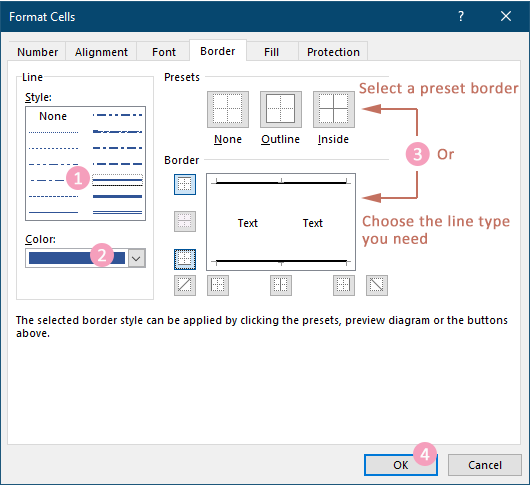Select None in the line Style list

(x=53, y=116)
